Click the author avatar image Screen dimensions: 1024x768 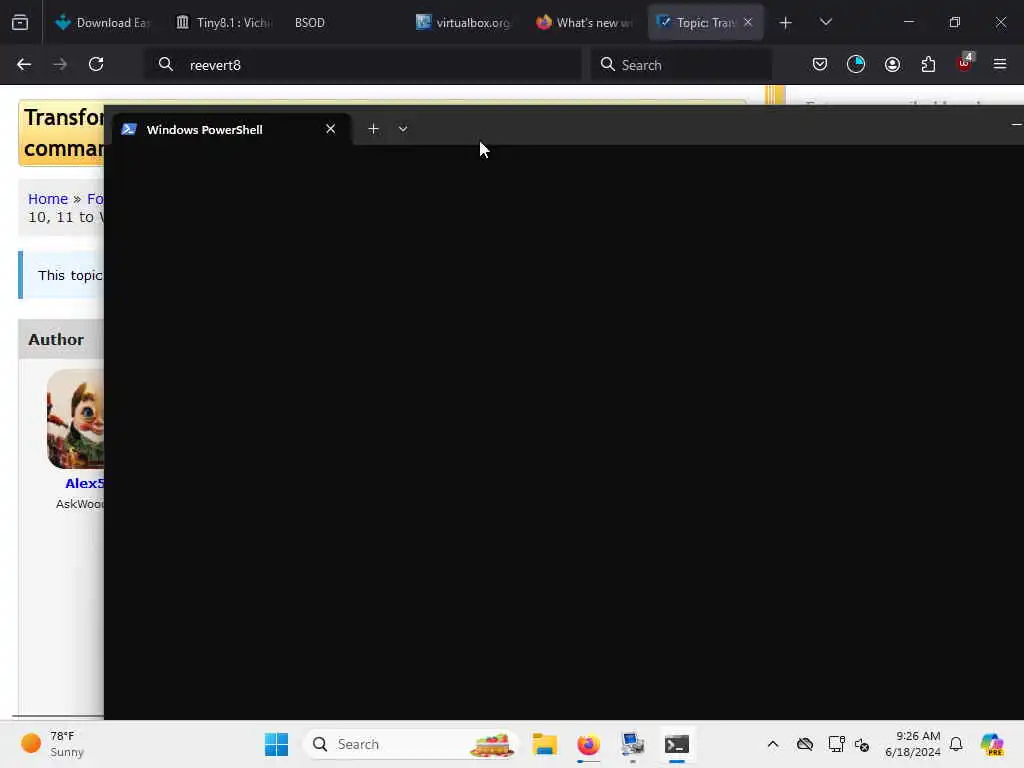point(75,419)
